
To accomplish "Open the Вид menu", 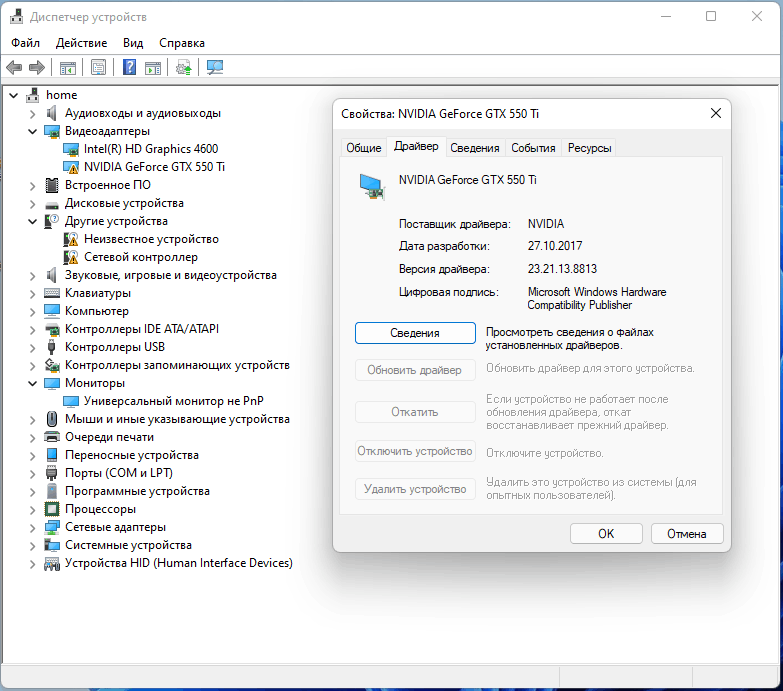I will pyautogui.click(x=133, y=43).
